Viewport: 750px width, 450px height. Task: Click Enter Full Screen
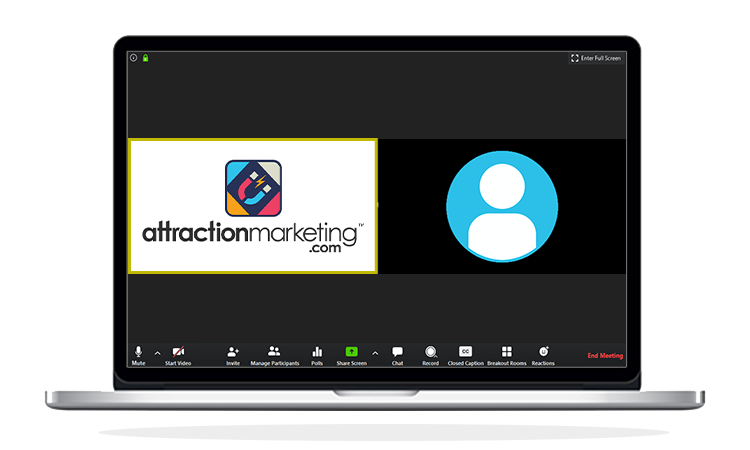(x=596, y=58)
